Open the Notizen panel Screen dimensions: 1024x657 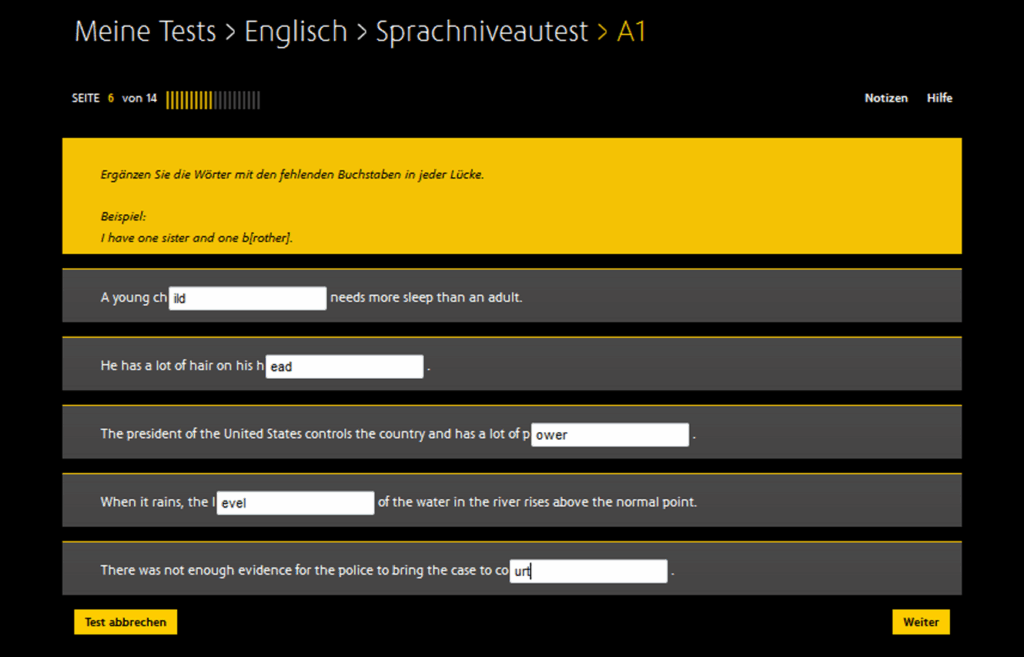[886, 98]
